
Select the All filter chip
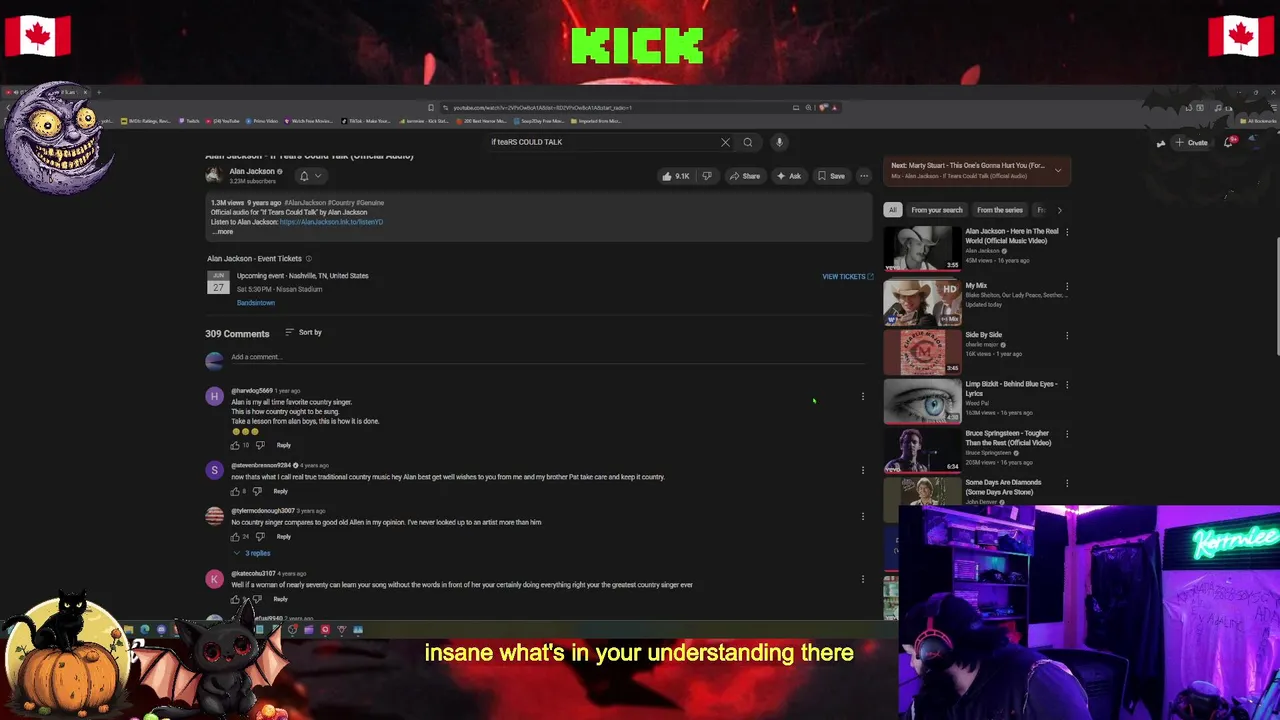pyautogui.click(x=892, y=210)
